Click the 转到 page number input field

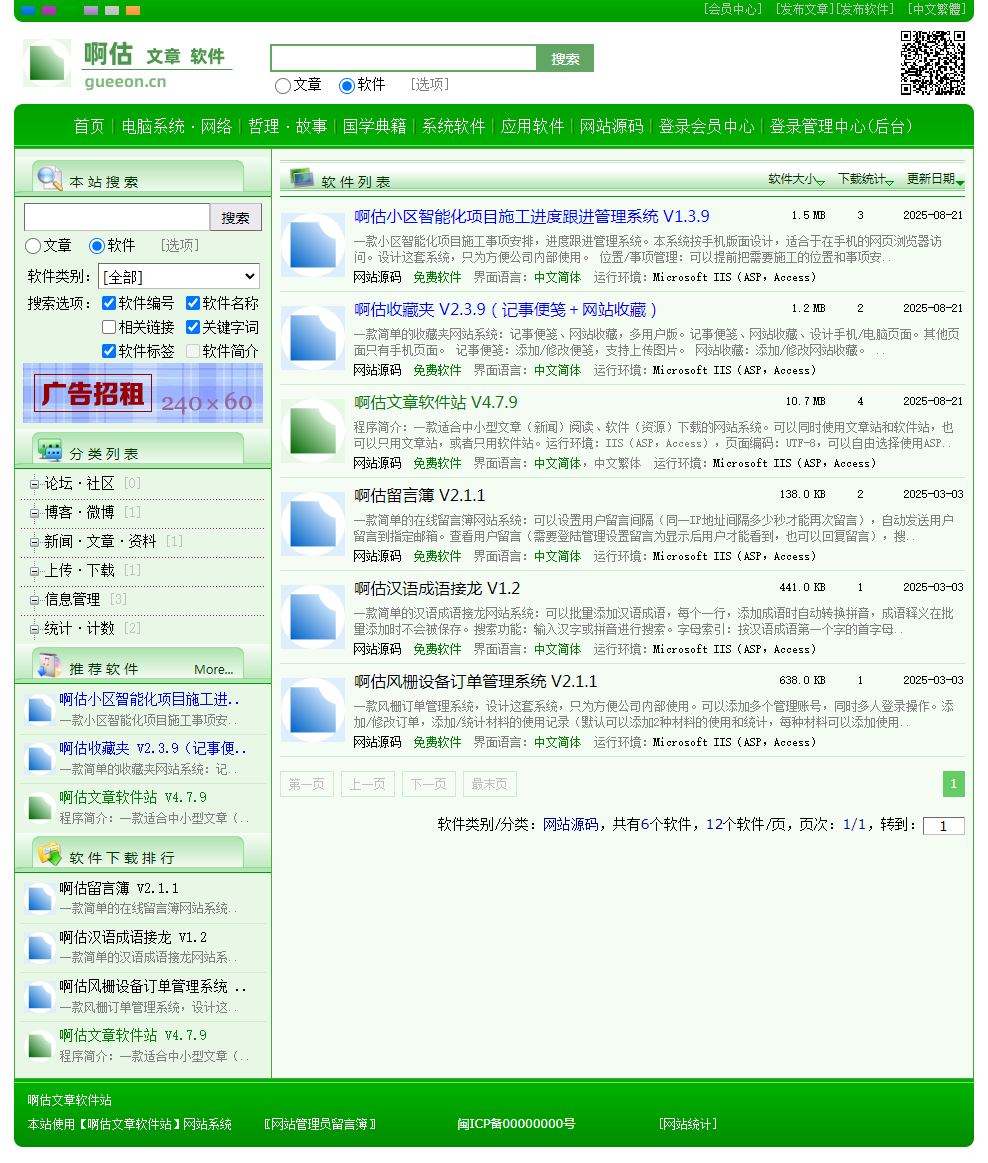pyautogui.click(x=943, y=826)
